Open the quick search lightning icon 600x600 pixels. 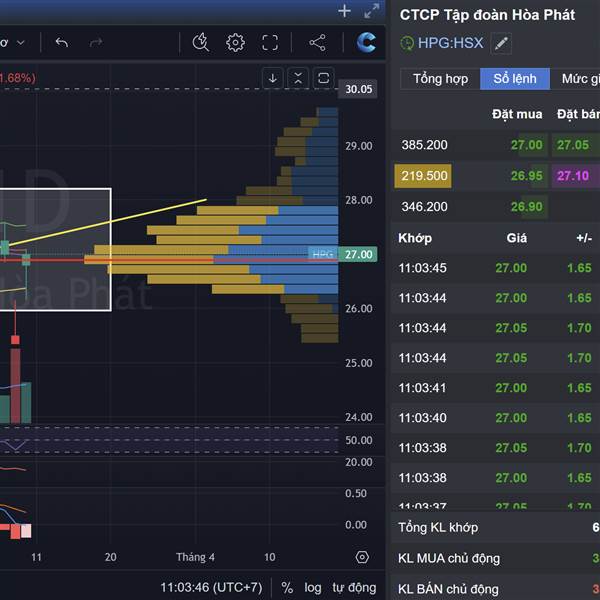tap(201, 42)
